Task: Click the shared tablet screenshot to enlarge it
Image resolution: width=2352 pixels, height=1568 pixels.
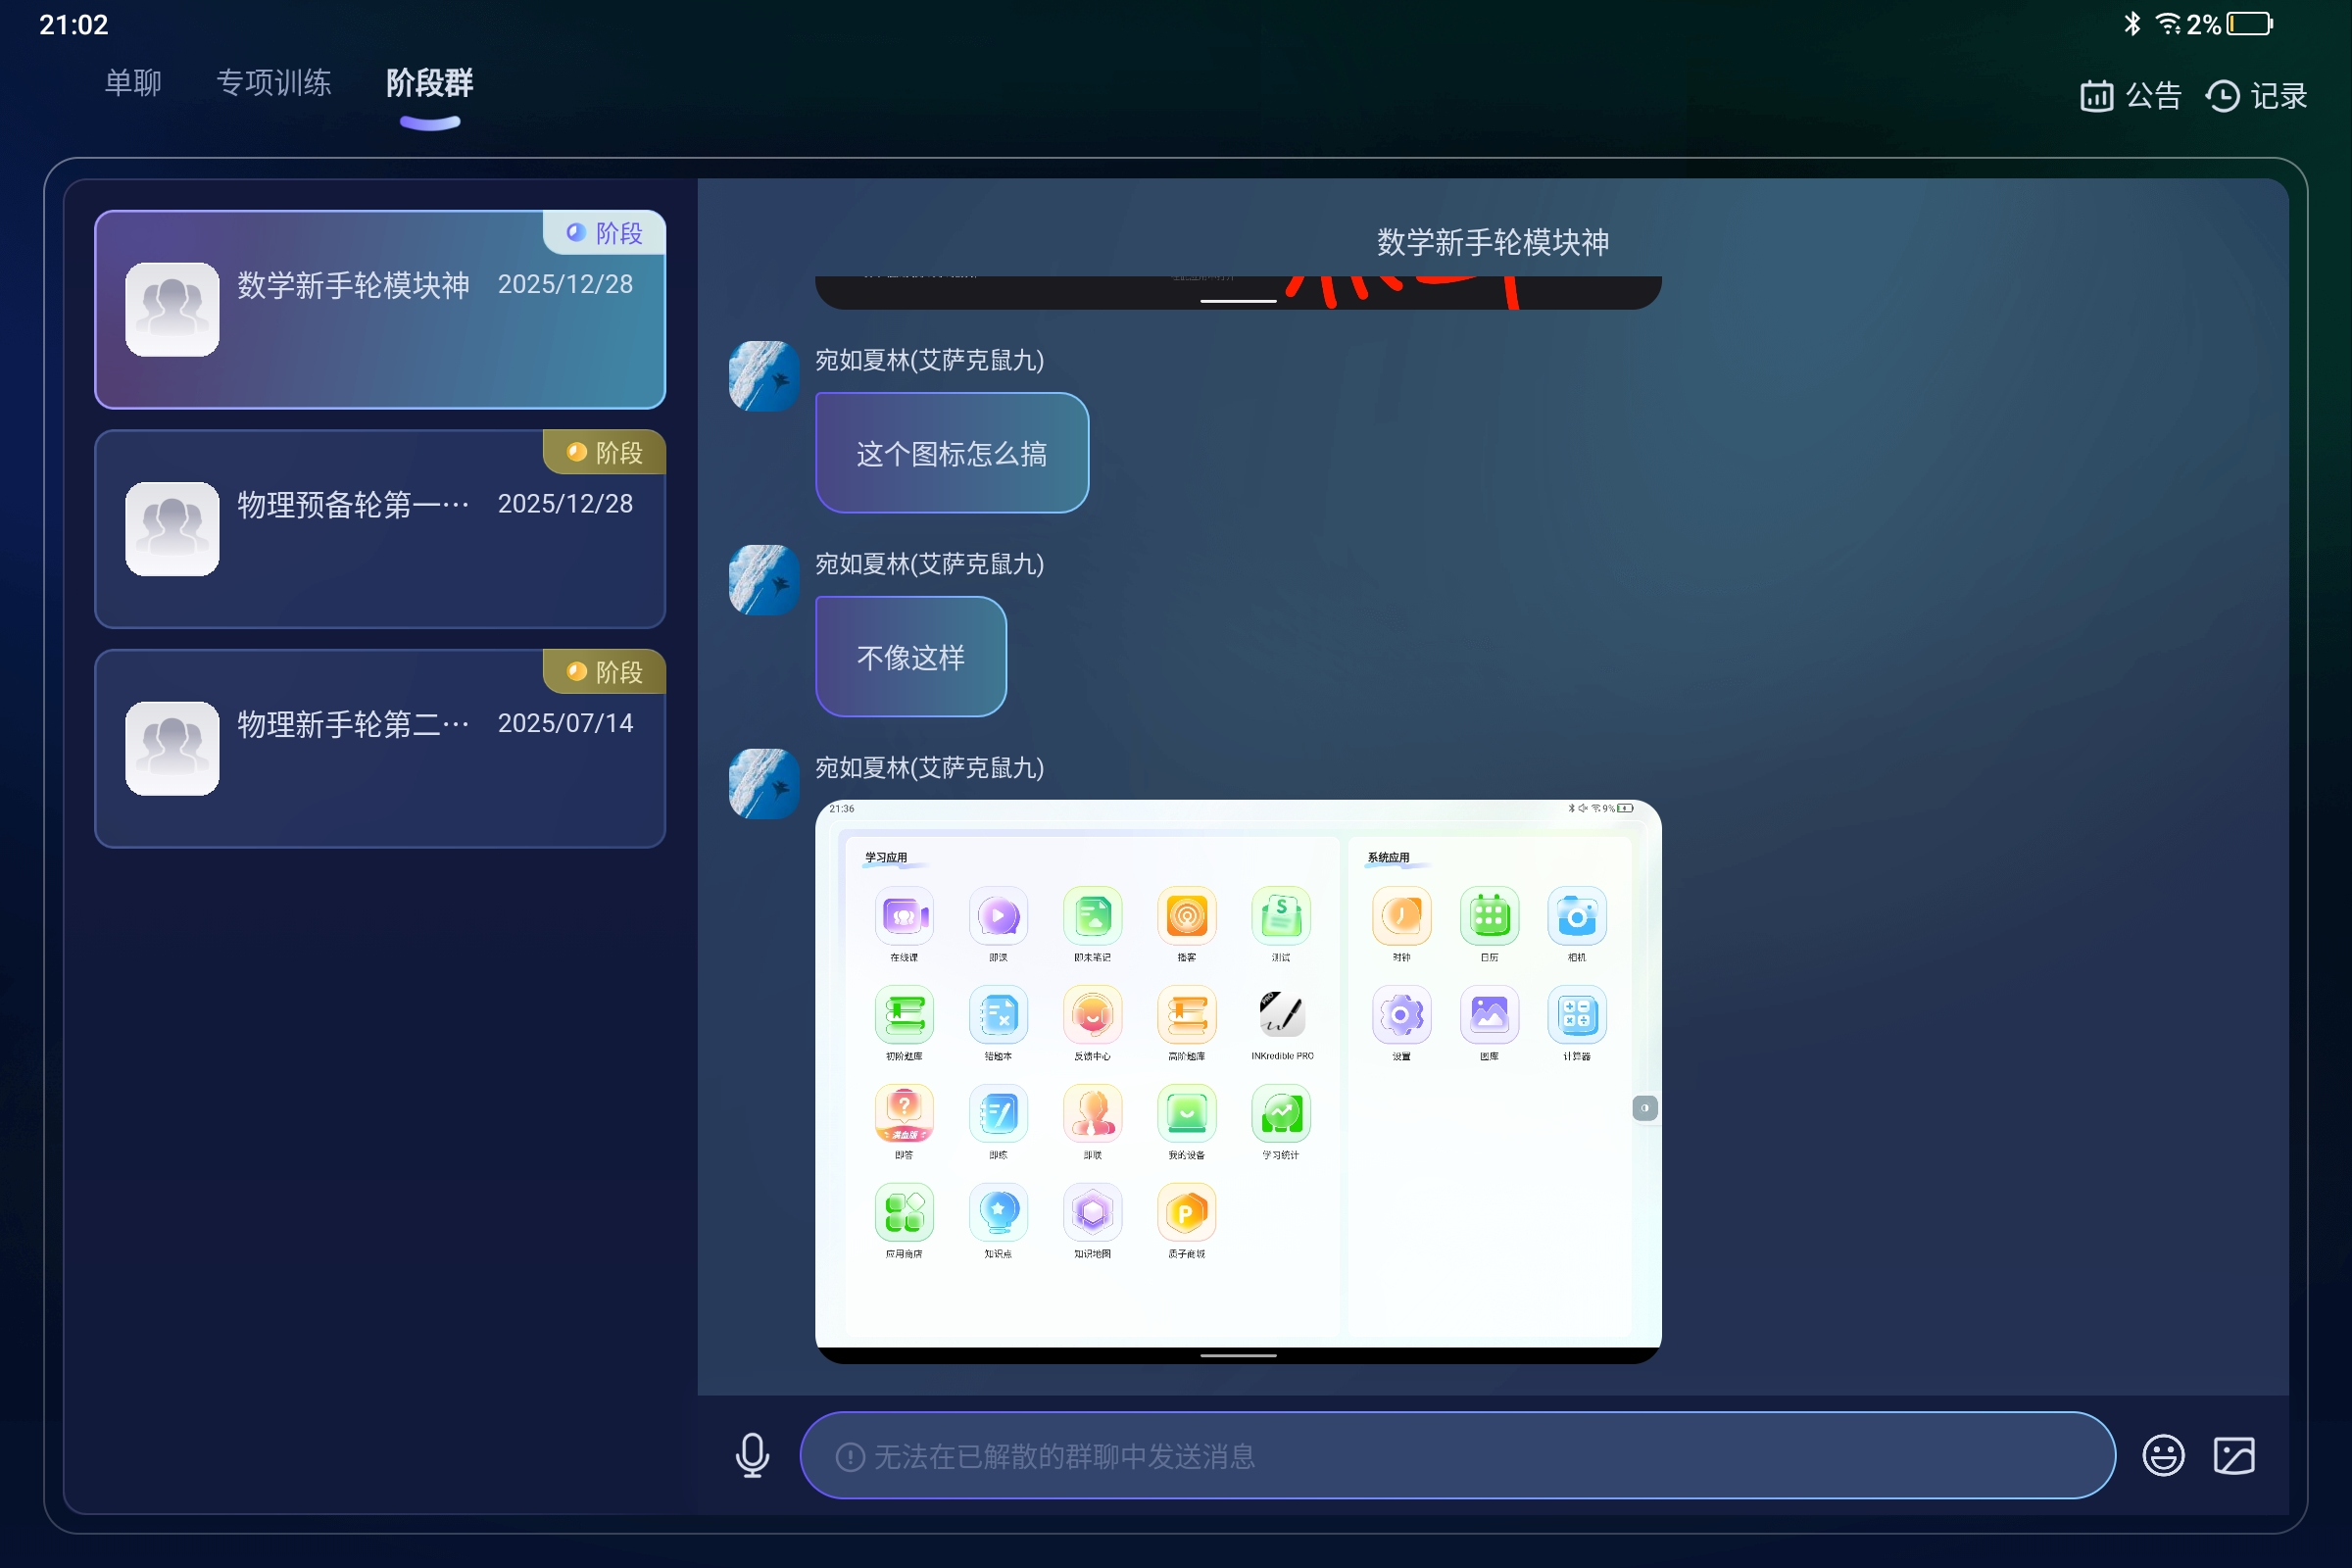Action: [x=1237, y=1080]
